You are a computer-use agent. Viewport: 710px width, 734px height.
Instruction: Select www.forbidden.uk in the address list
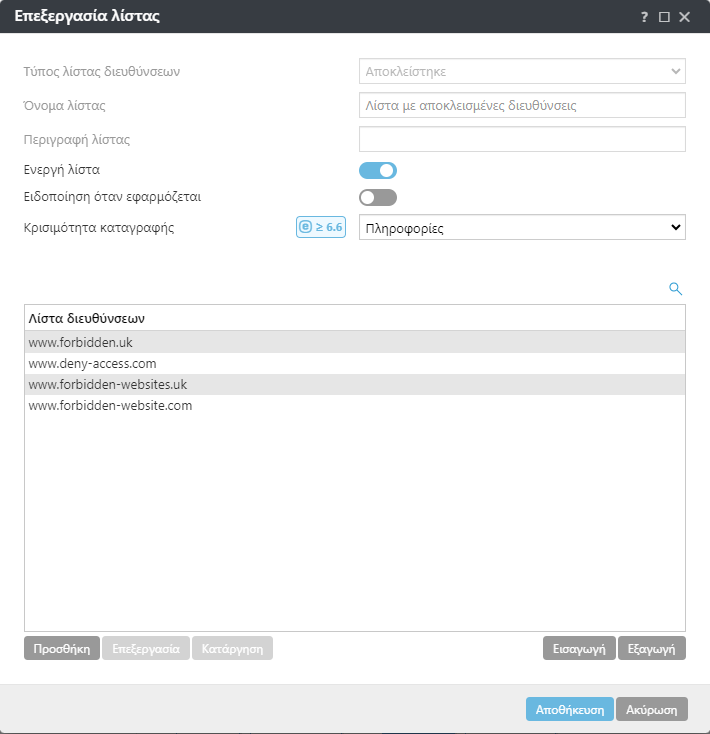(x=81, y=342)
